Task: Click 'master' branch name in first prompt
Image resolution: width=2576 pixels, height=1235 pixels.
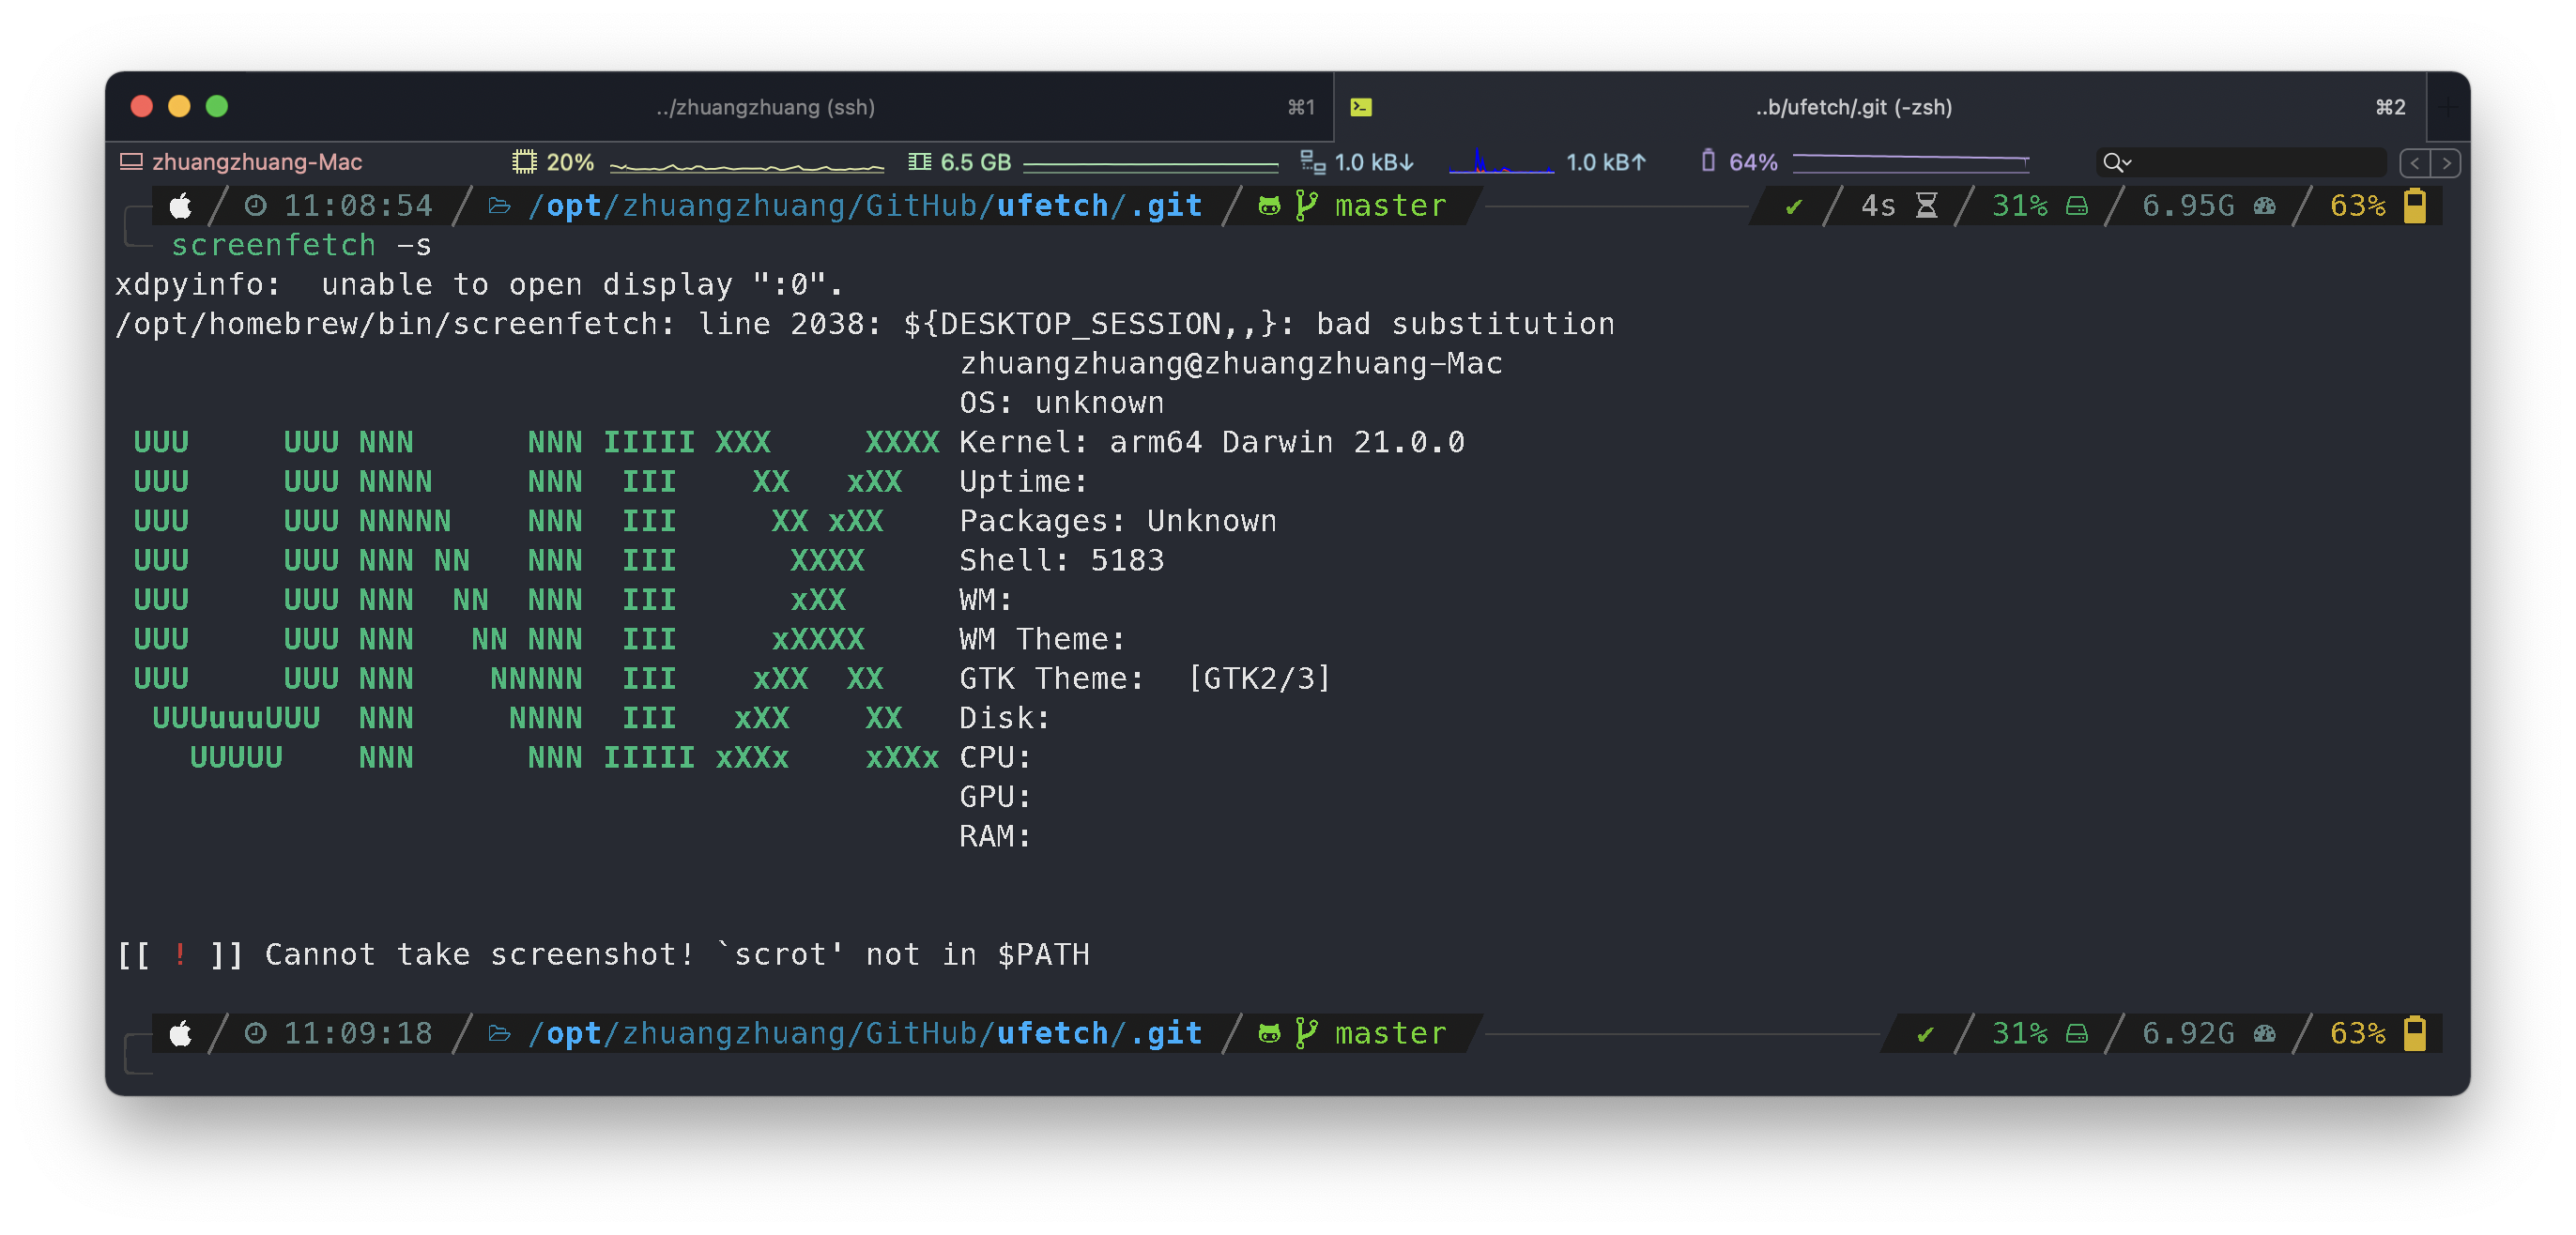Action: 1391,206
